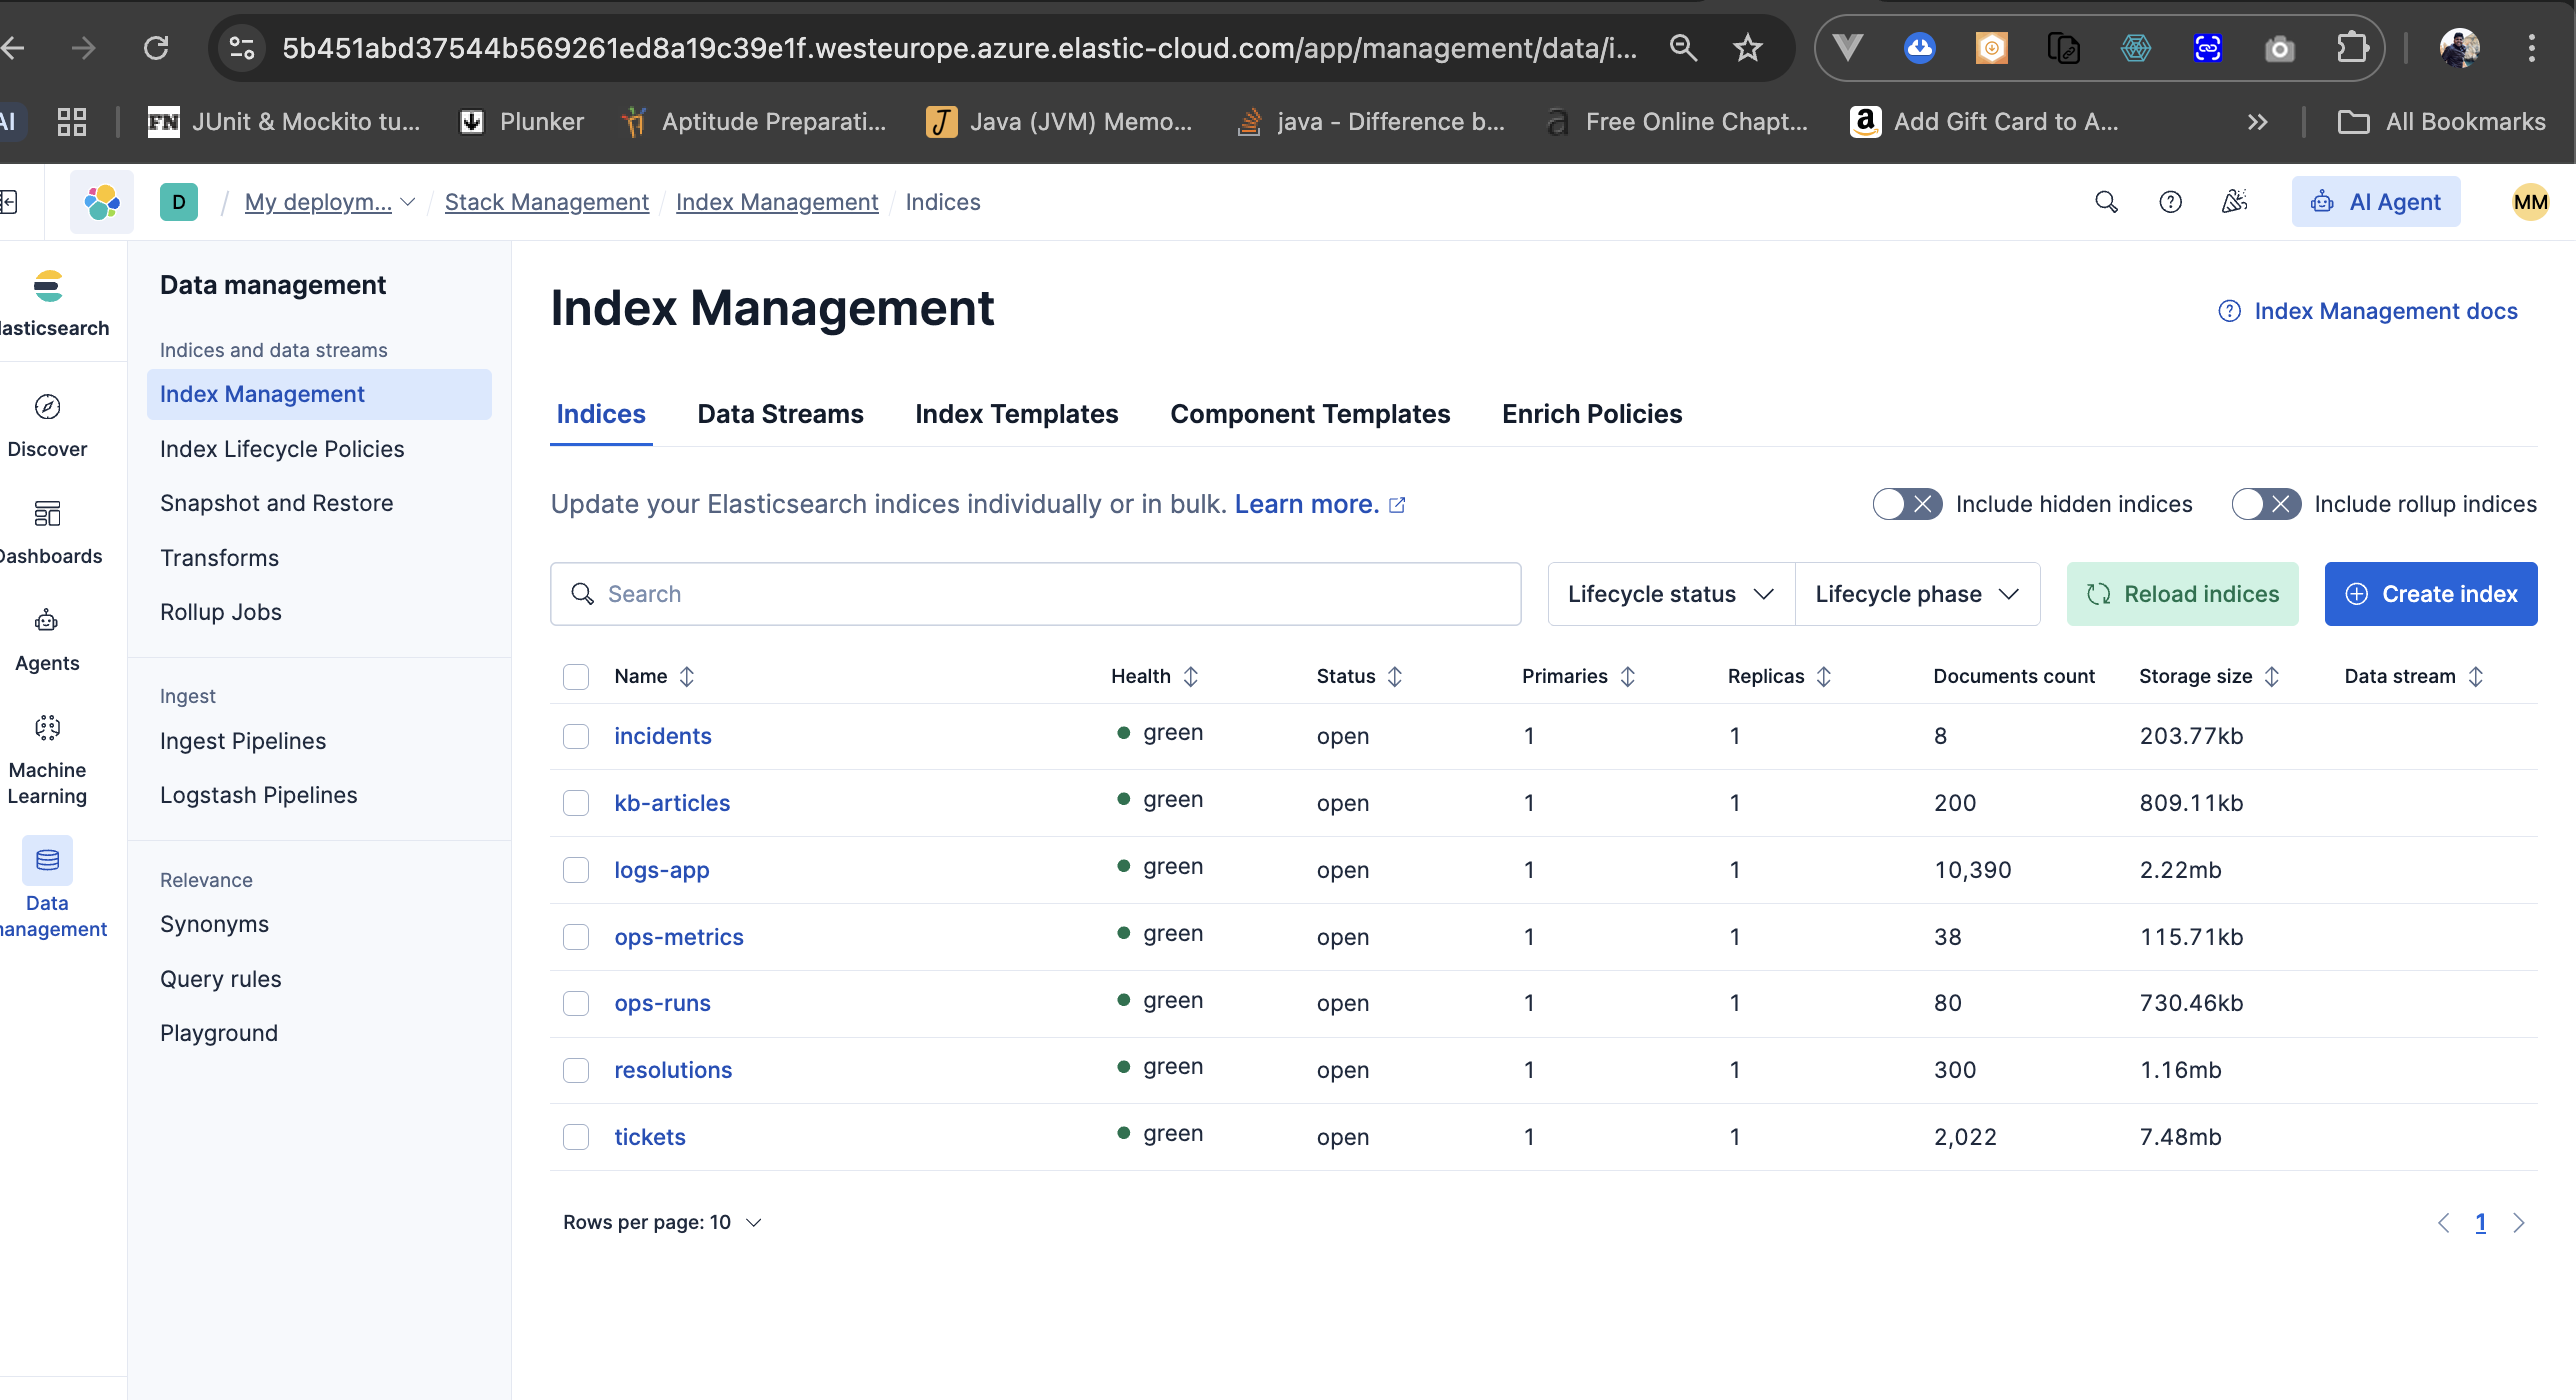
Task: Open the kb-articles index link
Action: (x=672, y=803)
